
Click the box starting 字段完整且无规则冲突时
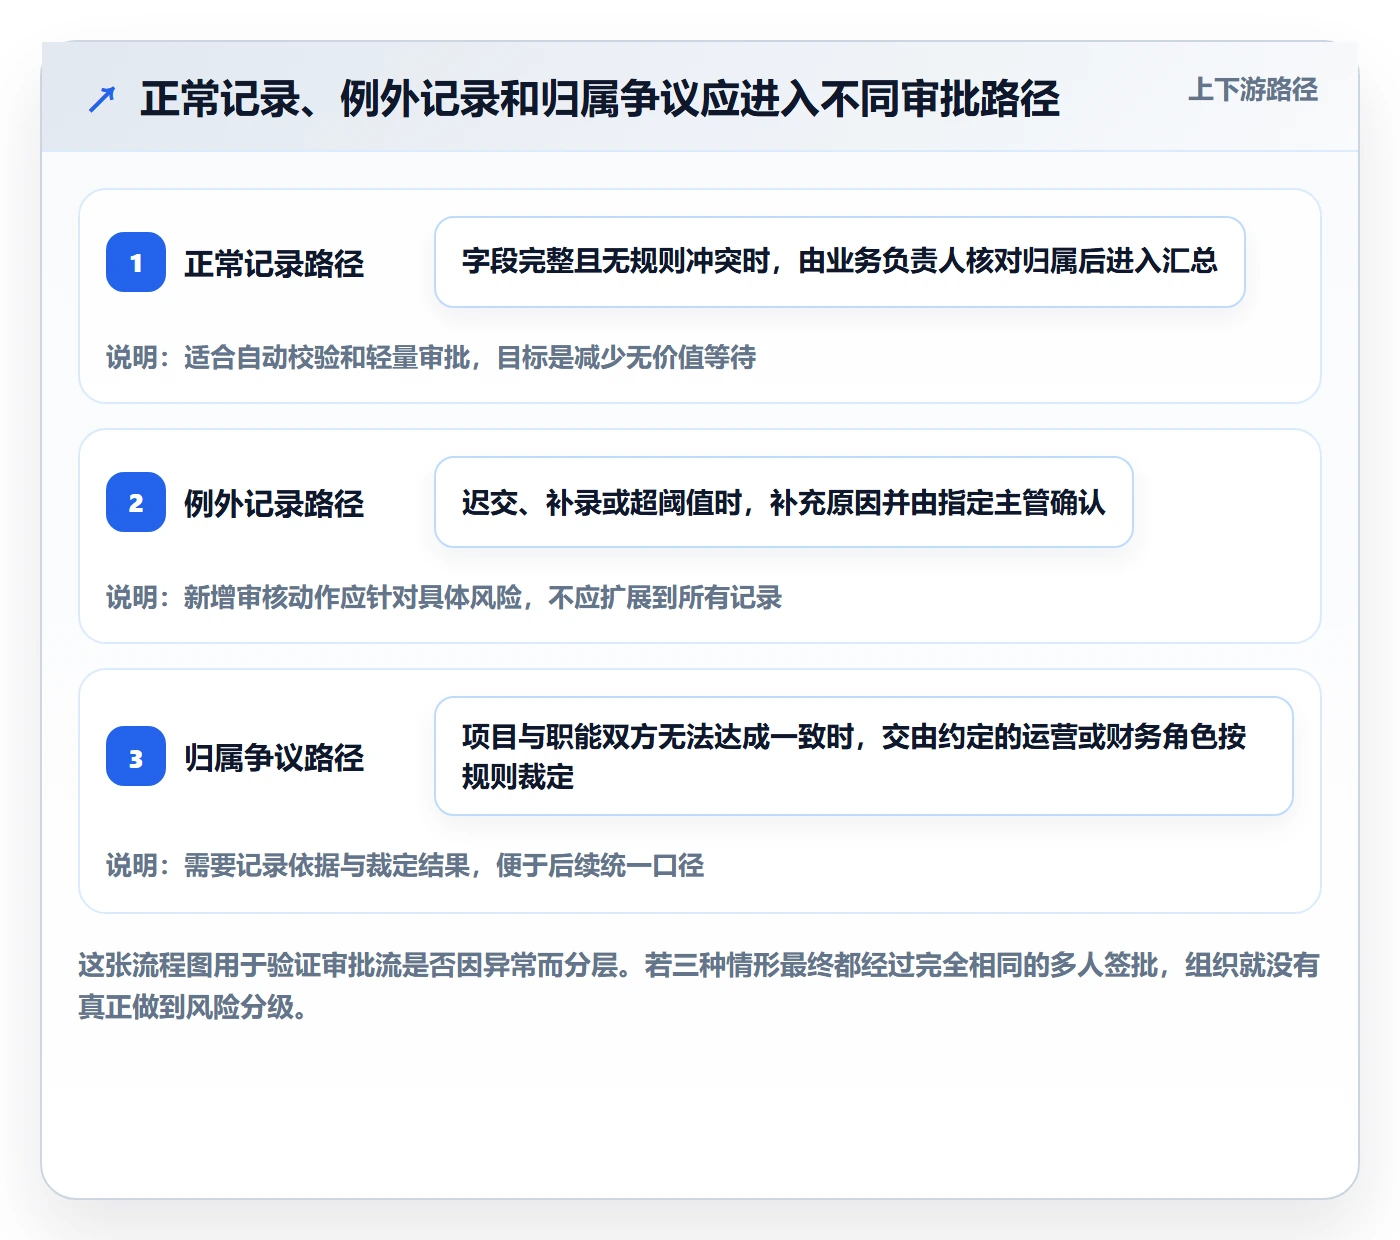point(840,262)
